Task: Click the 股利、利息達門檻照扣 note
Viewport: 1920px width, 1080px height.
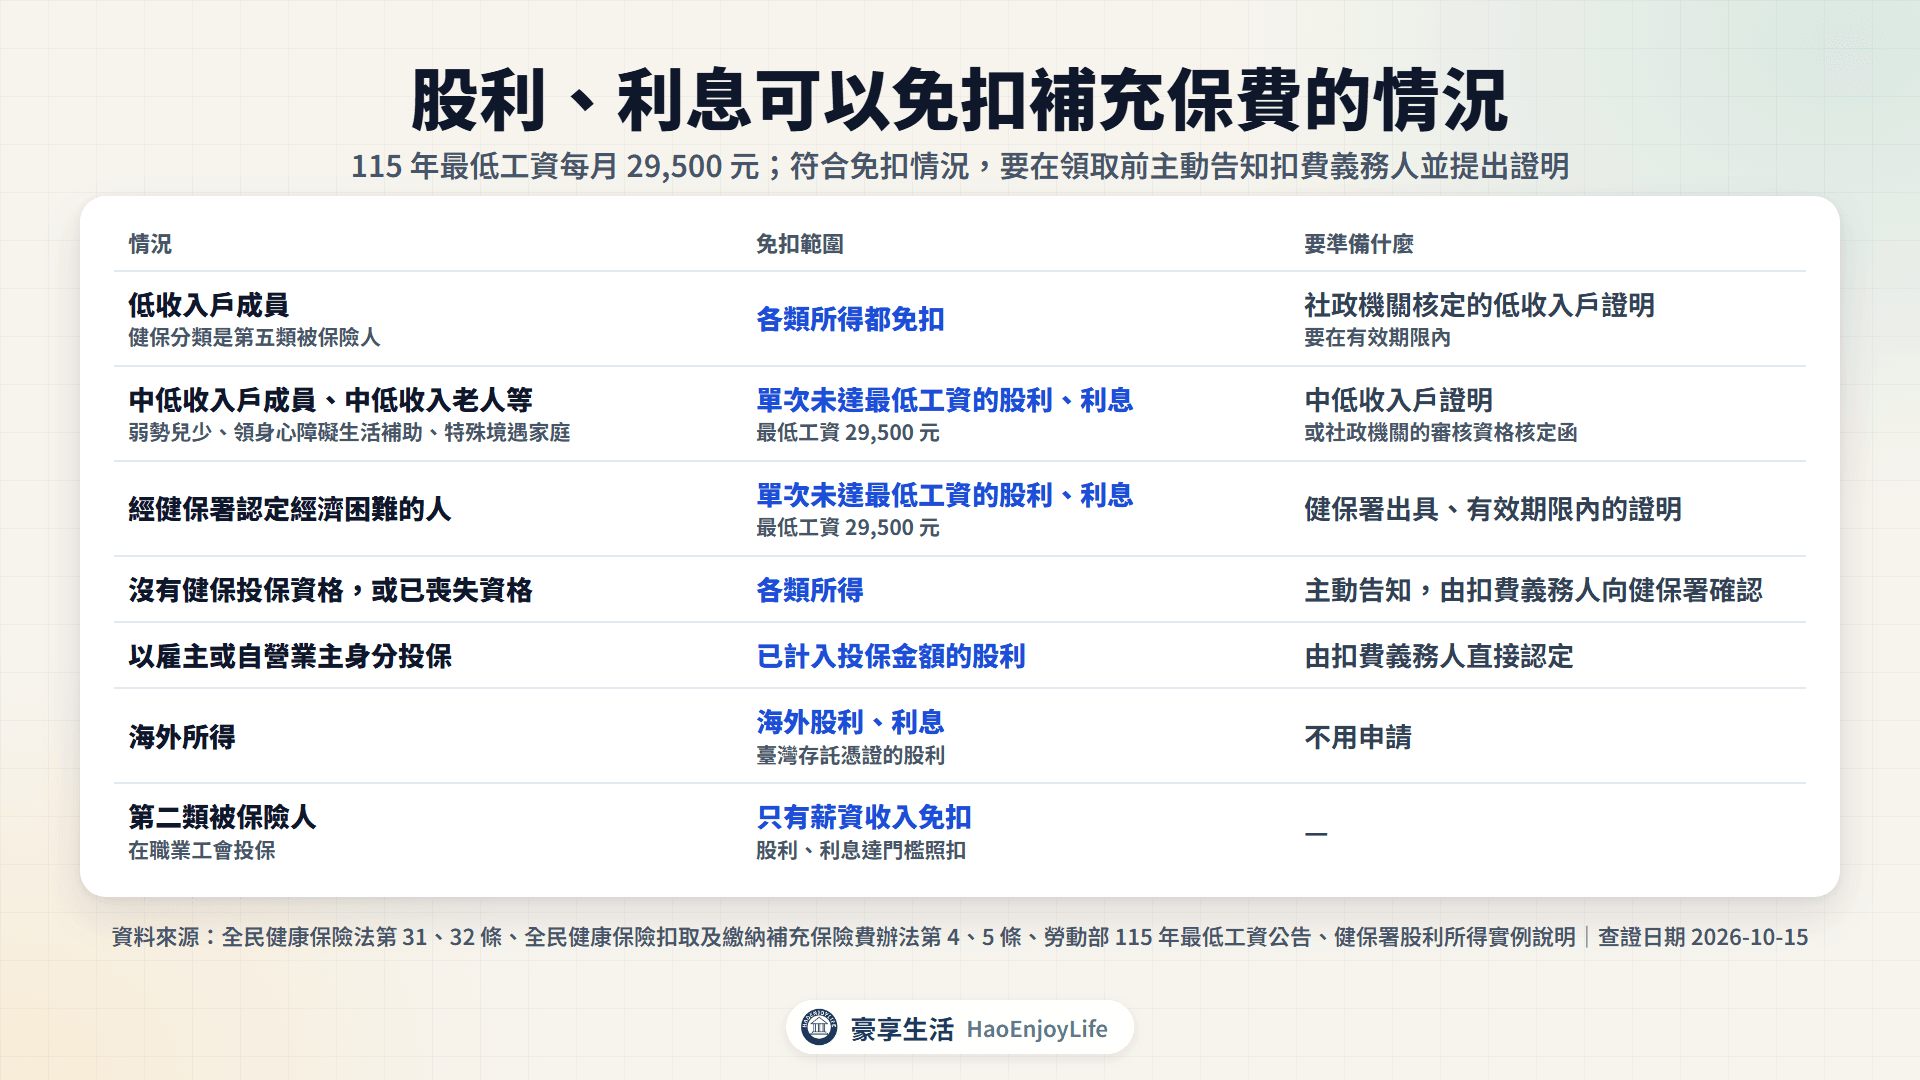Action: pyautogui.click(x=861, y=851)
